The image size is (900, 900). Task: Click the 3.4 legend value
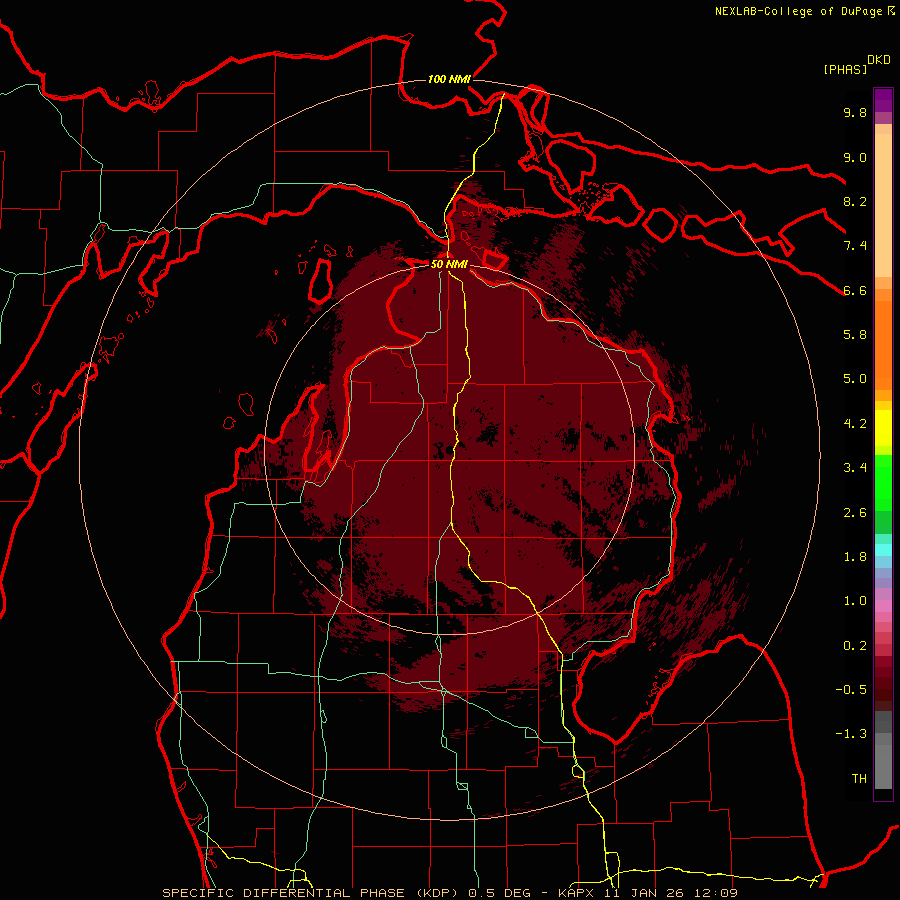pos(855,468)
